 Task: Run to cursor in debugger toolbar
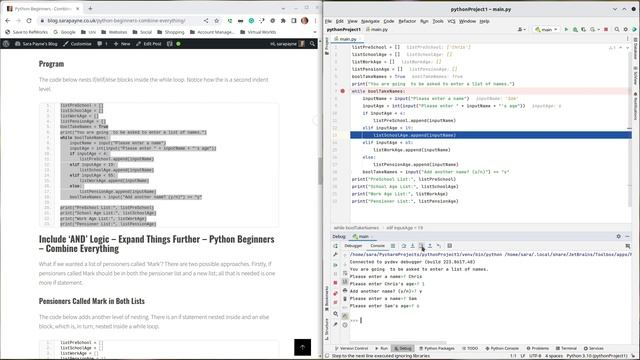click(439, 246)
